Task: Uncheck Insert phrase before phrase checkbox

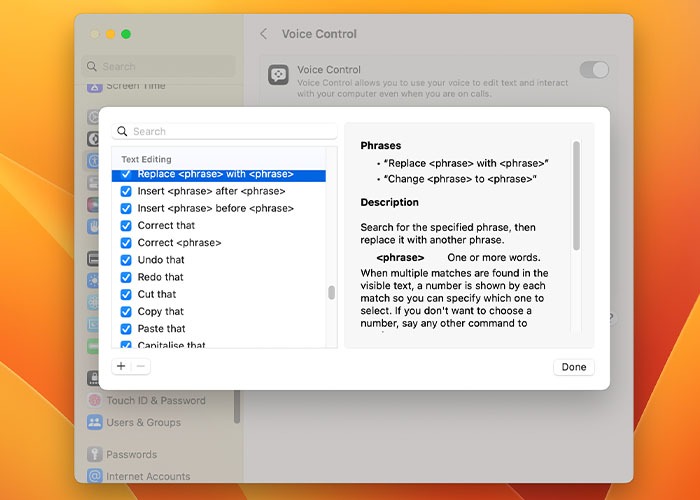Action: click(126, 208)
